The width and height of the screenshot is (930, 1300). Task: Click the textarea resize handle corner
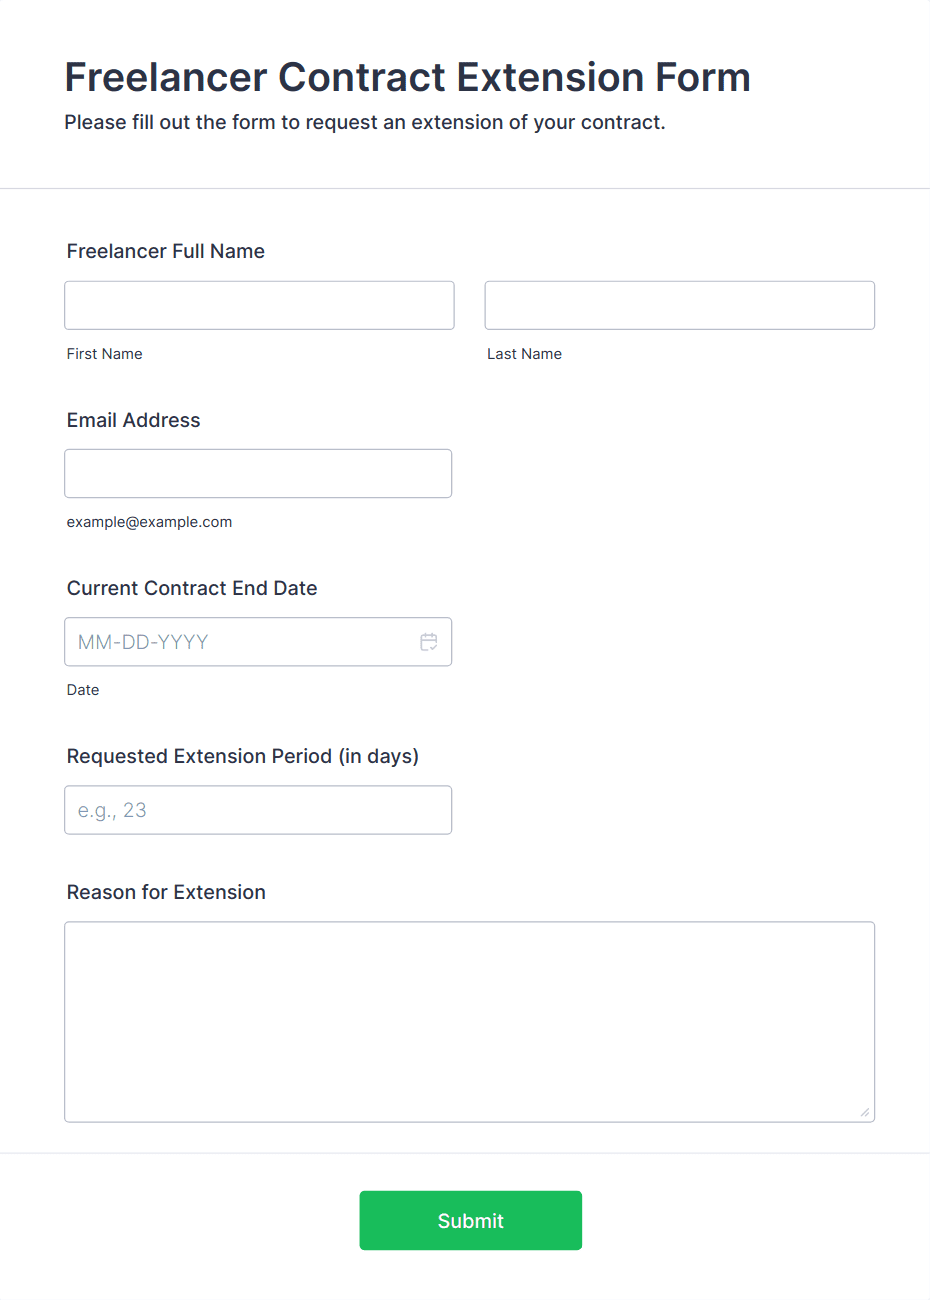[865, 1112]
